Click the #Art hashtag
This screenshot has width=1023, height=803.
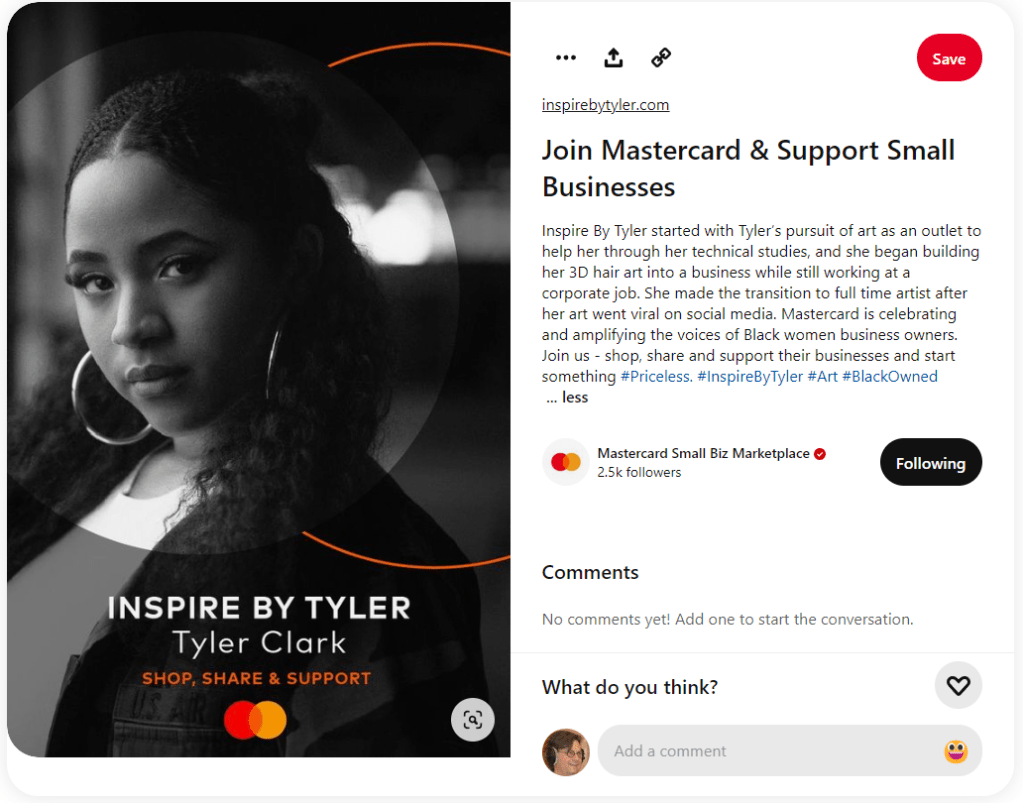pyautogui.click(x=822, y=376)
